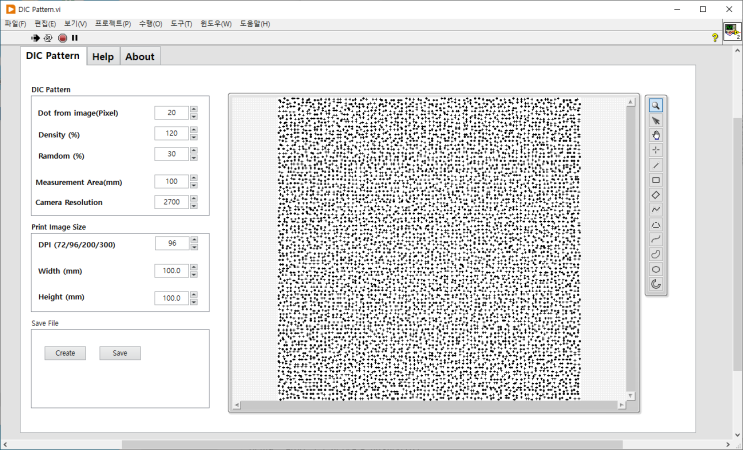The width and height of the screenshot is (743, 450).
Task: Select the Point crosshair tool
Action: [x=656, y=150]
